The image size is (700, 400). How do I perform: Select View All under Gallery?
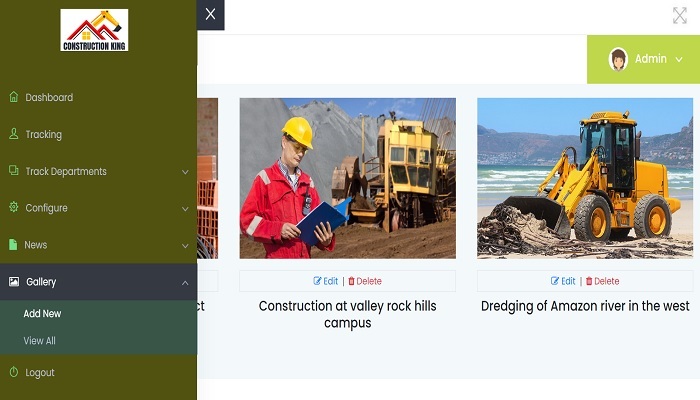tap(40, 341)
